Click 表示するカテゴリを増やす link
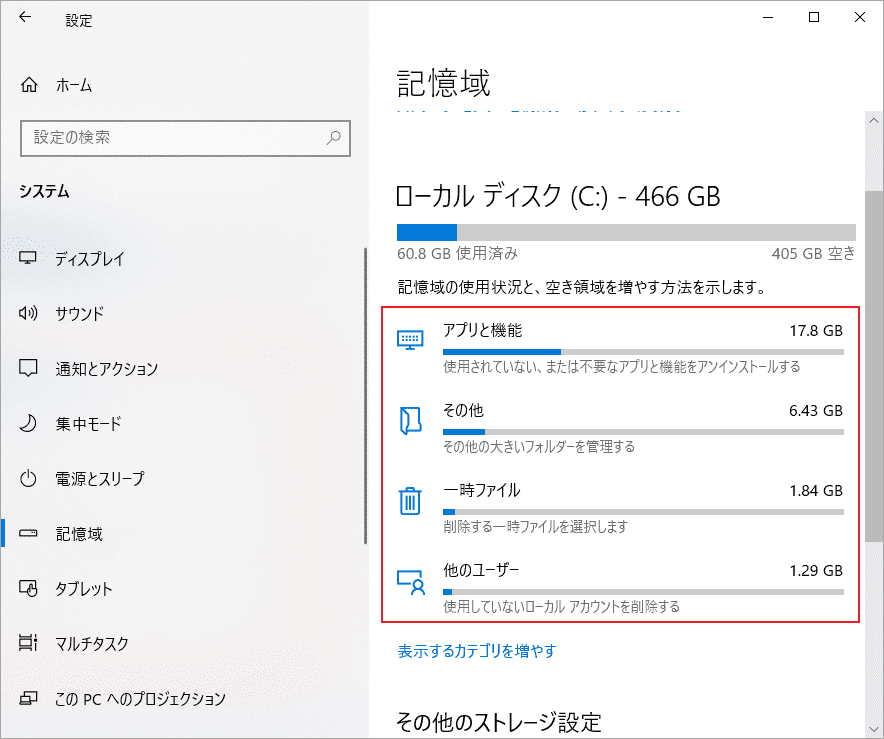 pos(477,651)
